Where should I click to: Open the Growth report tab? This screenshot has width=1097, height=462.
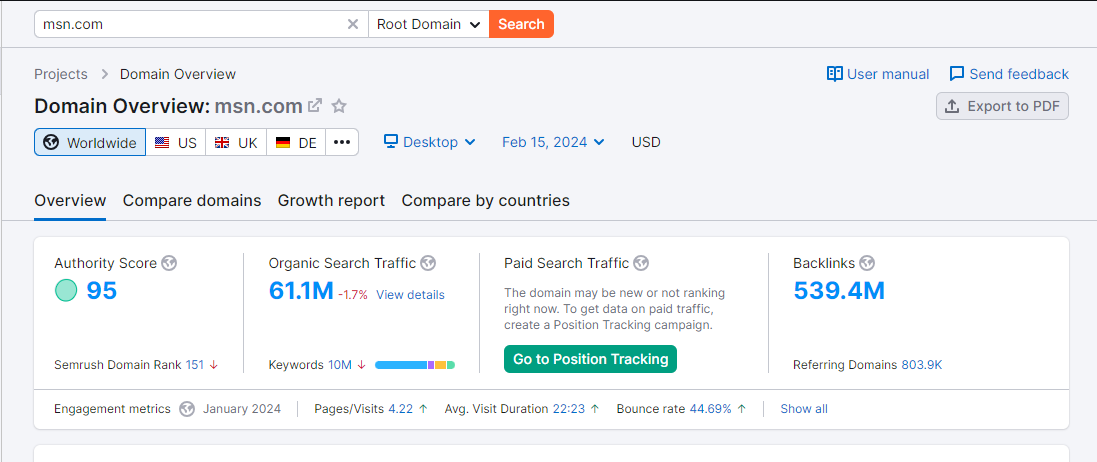[x=331, y=201]
